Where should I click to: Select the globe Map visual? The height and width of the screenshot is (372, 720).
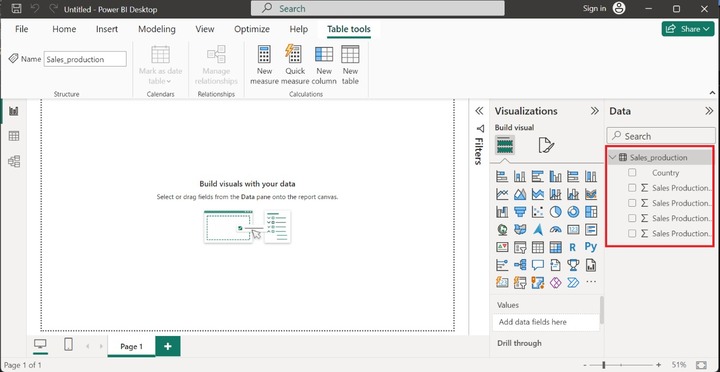502,230
